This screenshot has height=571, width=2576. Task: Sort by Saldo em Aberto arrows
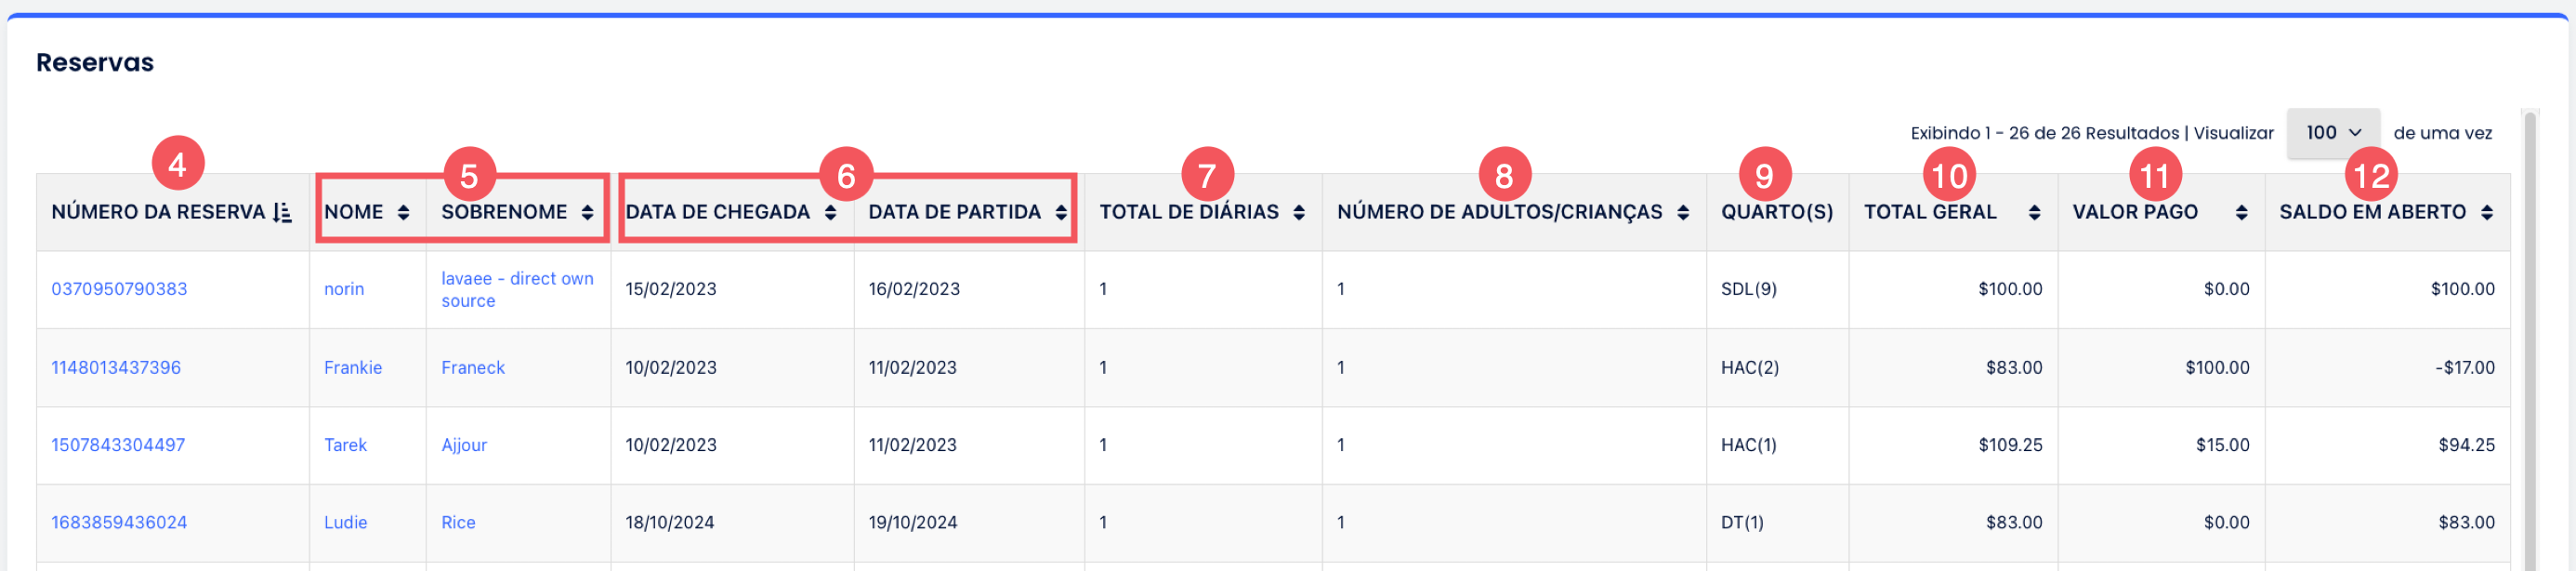pyautogui.click(x=2487, y=212)
